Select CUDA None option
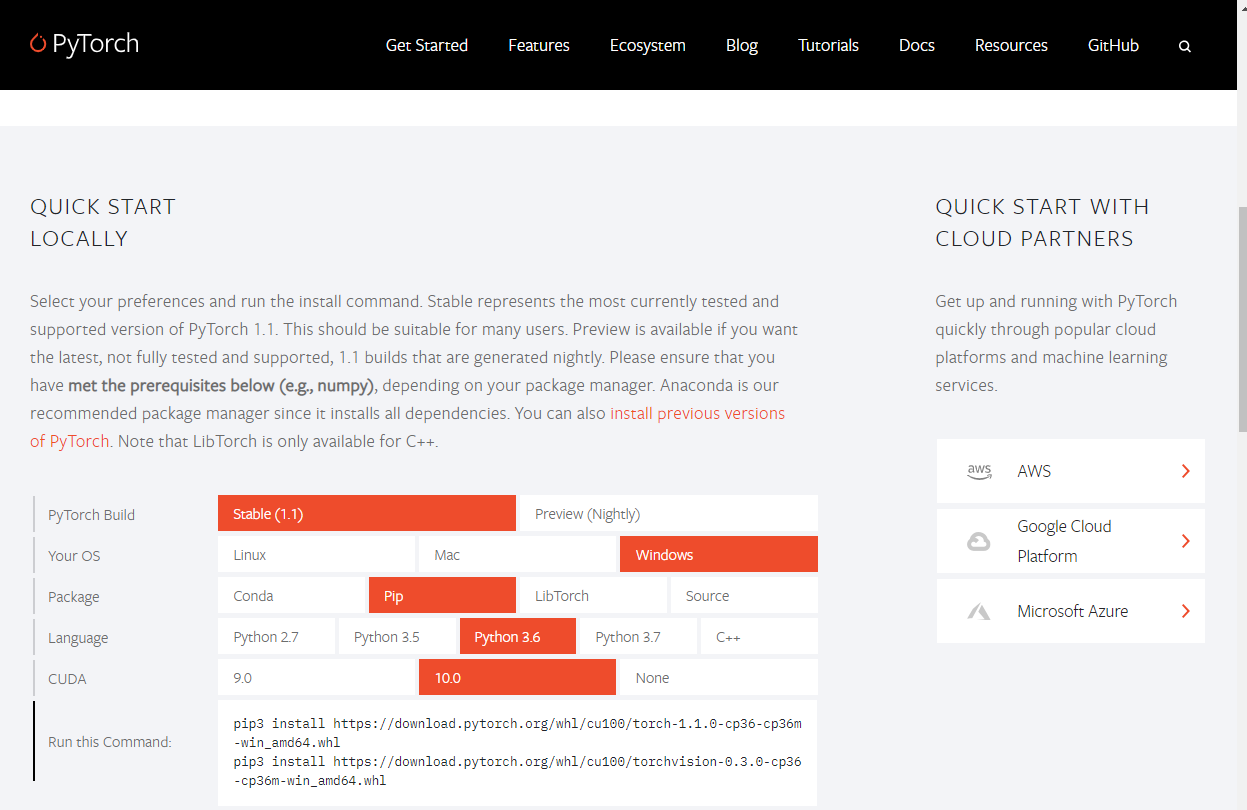The image size is (1247, 810). pos(719,677)
